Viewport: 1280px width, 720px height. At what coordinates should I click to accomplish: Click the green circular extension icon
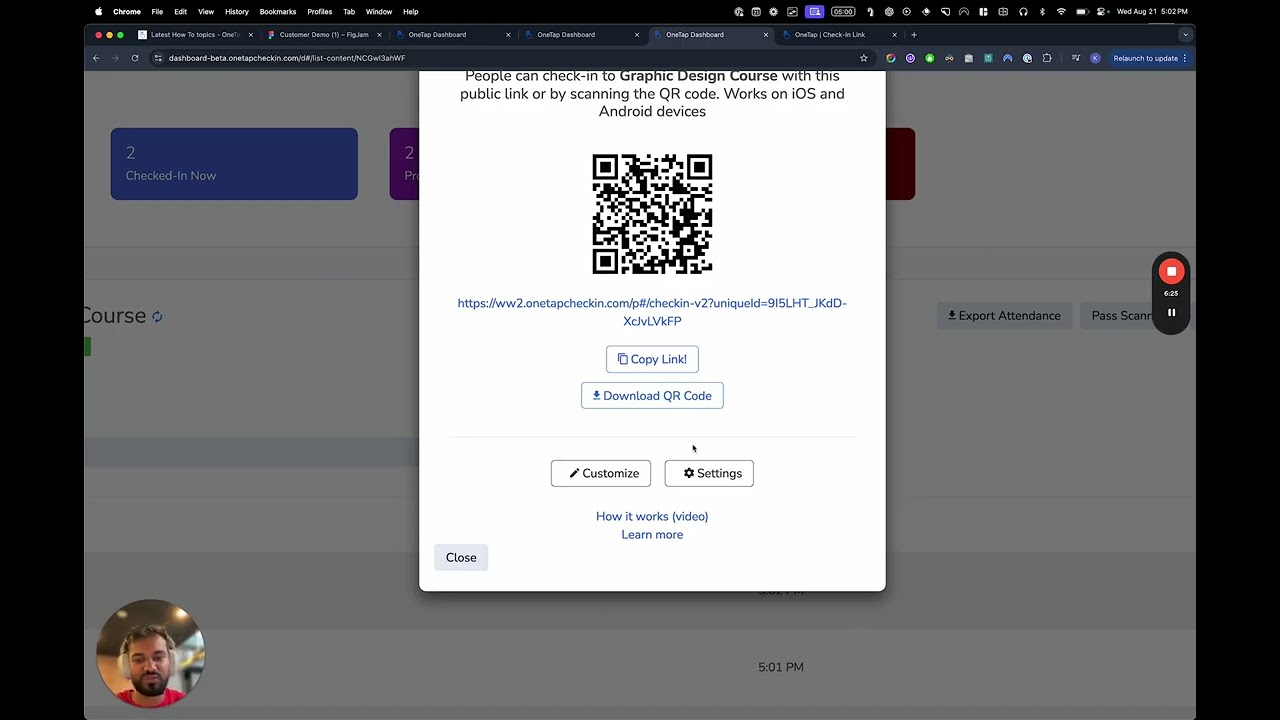coord(930,58)
